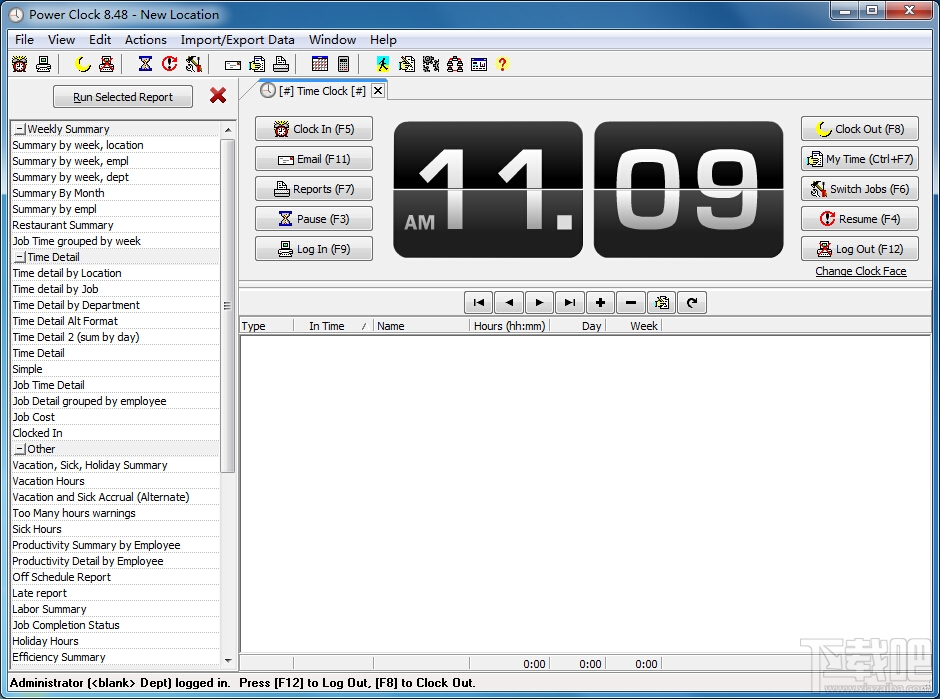Collapse the Time Detail report group
The image size is (940, 699).
[x=20, y=257]
